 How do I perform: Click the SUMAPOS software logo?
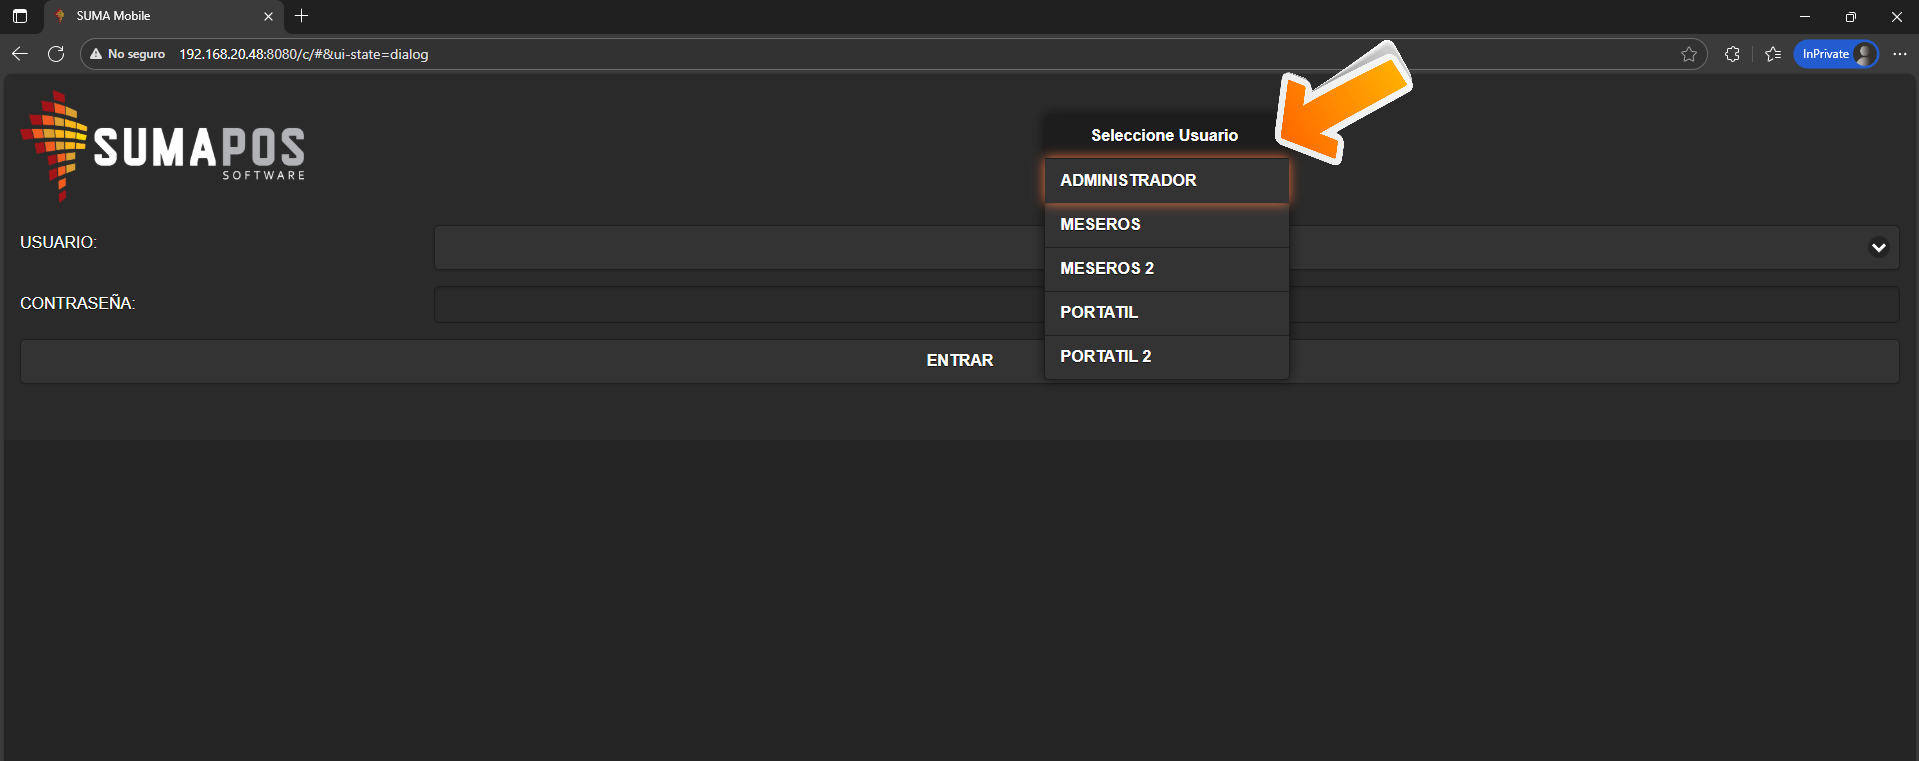[x=163, y=147]
